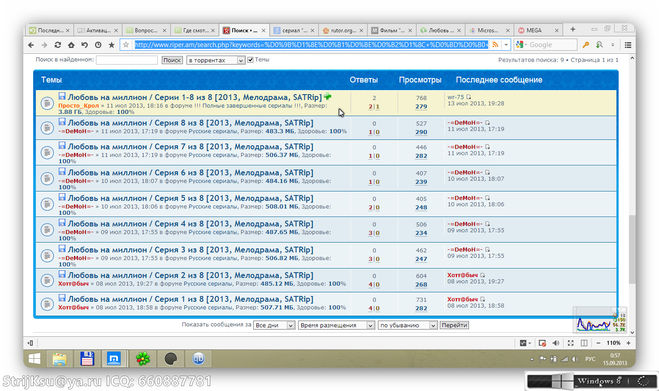Click the 'Ответы' column header
659x391 pixels.
[x=364, y=80]
